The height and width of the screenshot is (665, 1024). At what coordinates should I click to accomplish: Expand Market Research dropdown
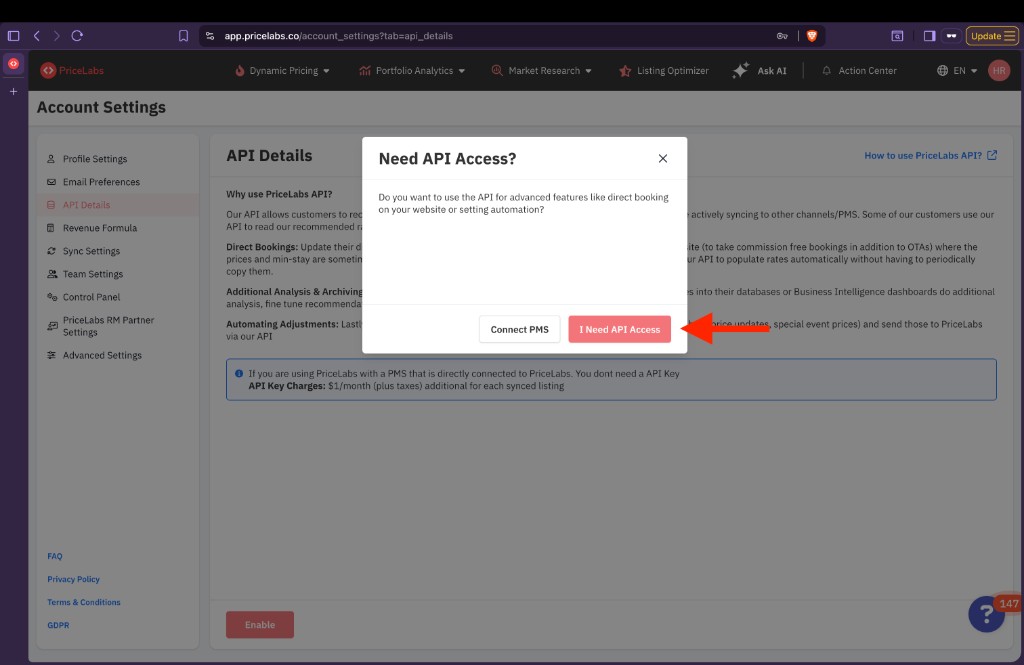click(x=541, y=71)
